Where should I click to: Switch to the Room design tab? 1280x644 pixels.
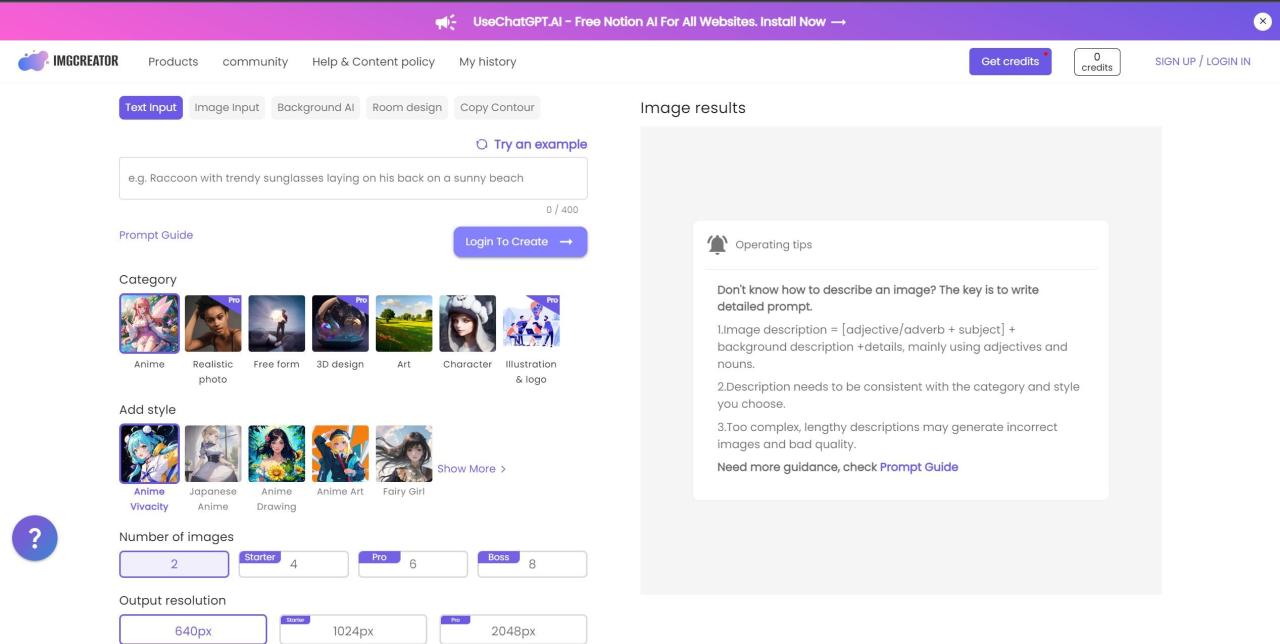(407, 107)
